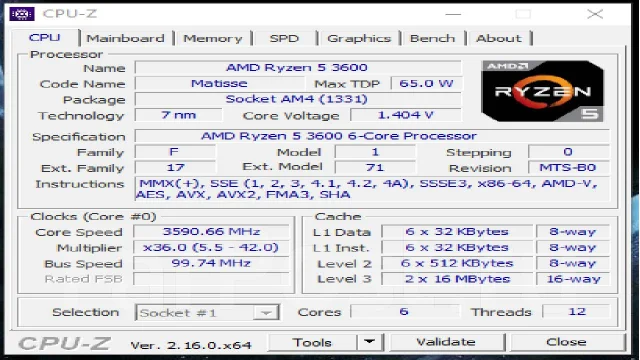Click the Level 2 value 6 x 512 KBytes
The width and height of the screenshot is (640, 360).
(x=457, y=263)
